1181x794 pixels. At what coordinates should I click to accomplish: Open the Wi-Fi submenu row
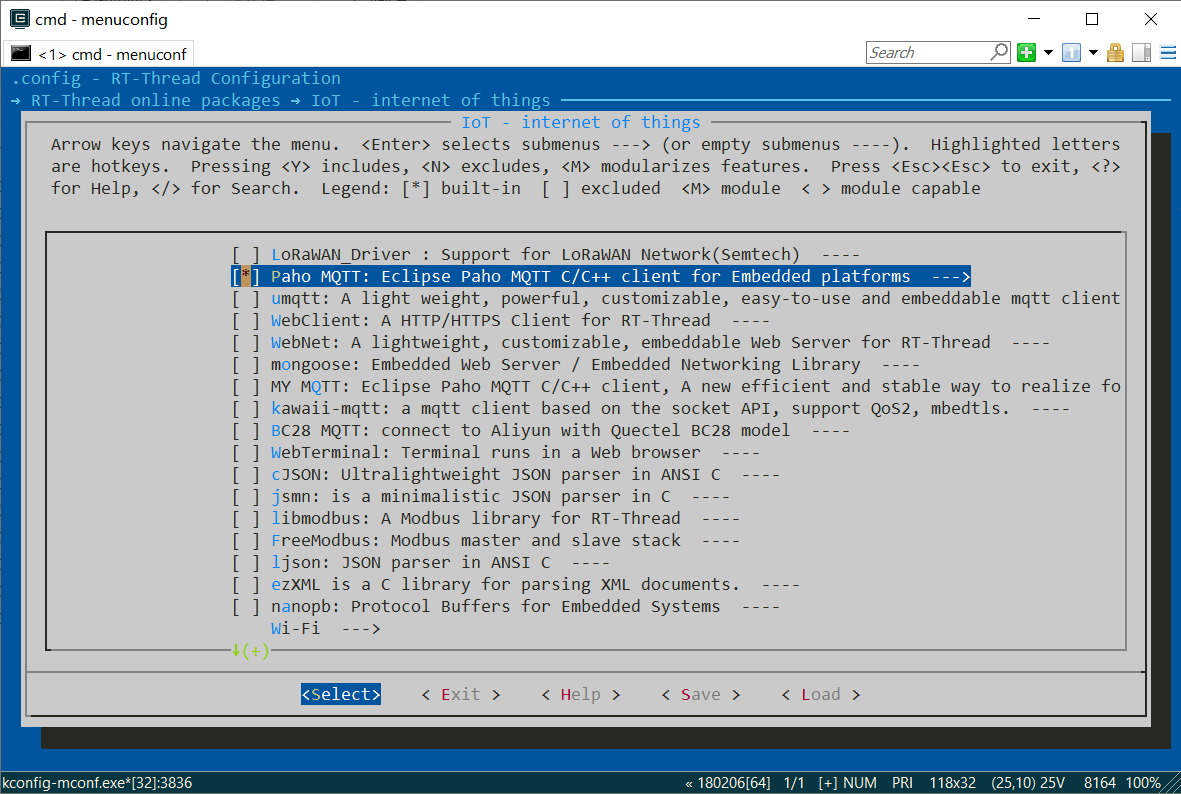coord(325,628)
